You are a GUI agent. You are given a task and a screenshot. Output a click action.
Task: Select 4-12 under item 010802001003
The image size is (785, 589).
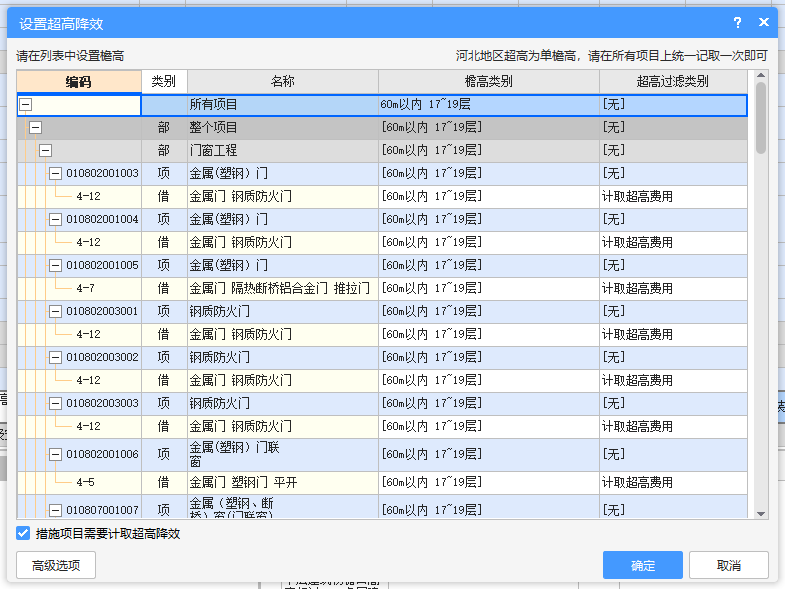pos(88,196)
